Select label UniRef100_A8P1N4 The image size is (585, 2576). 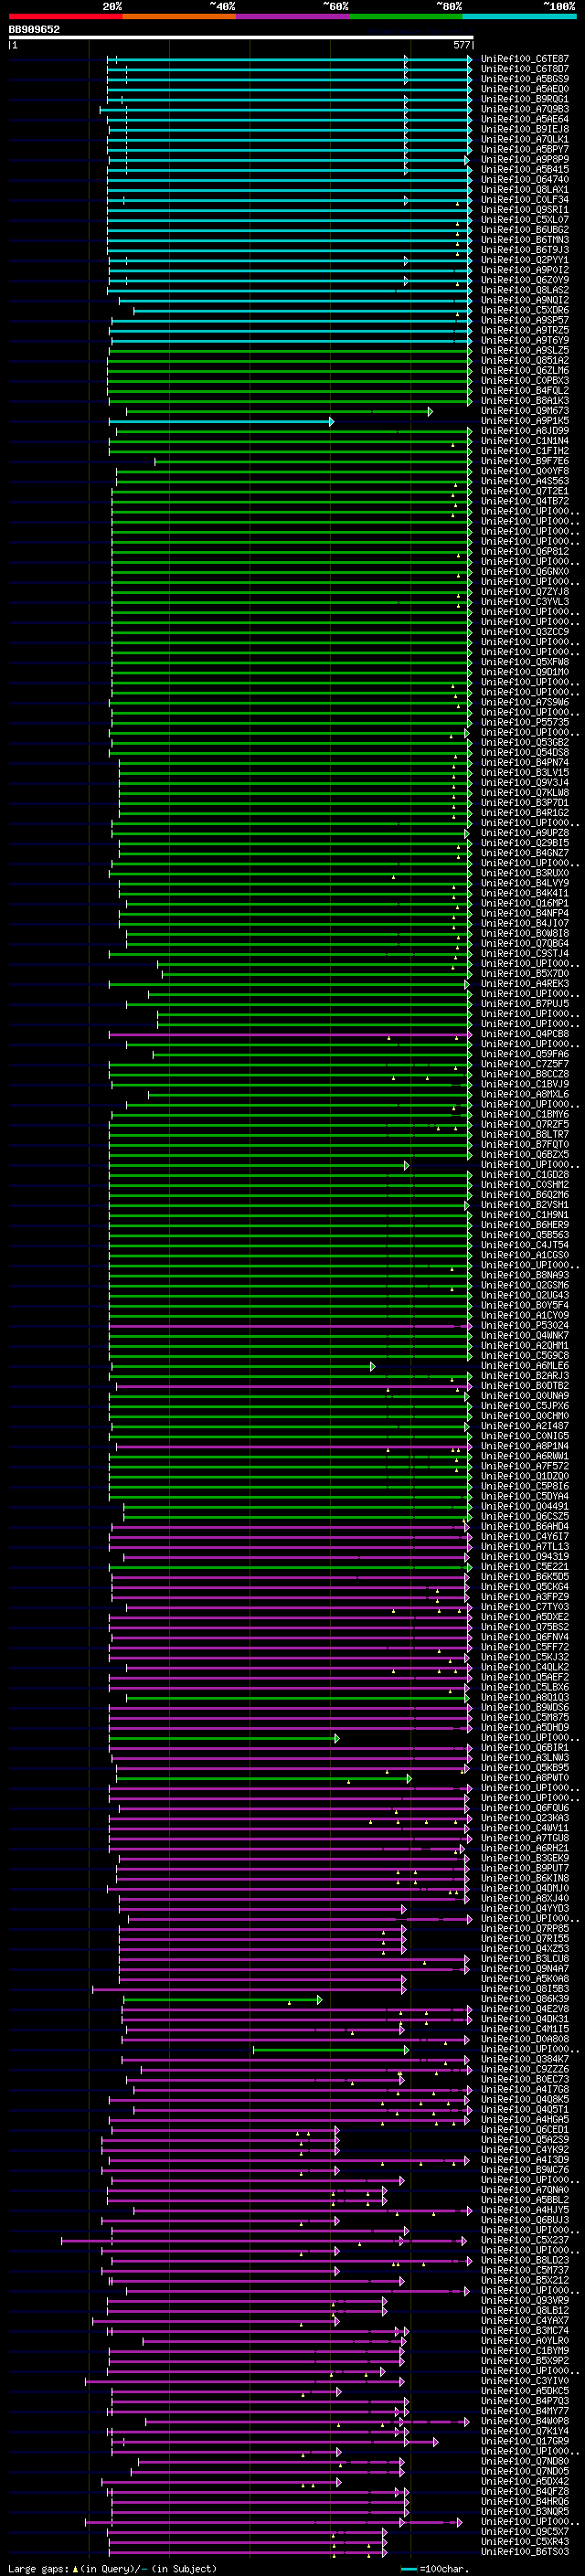(525, 1446)
